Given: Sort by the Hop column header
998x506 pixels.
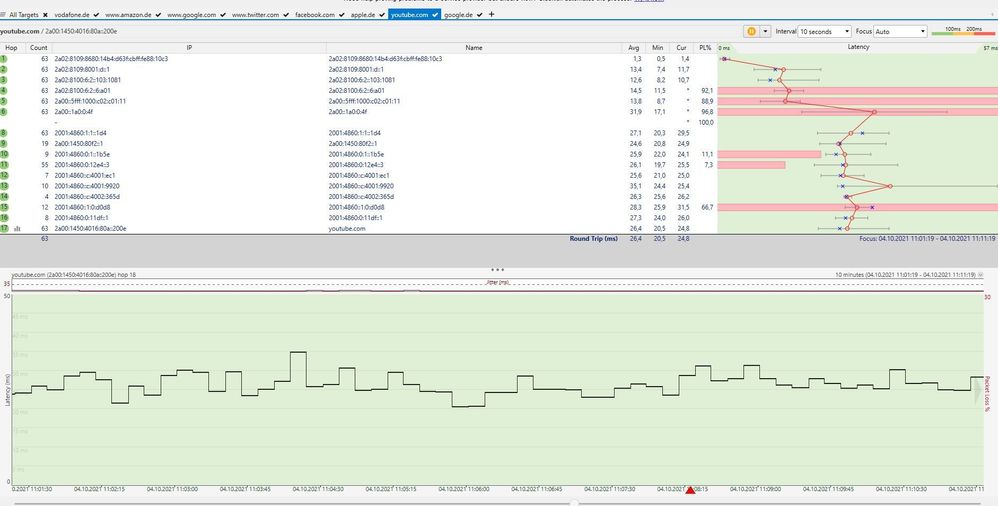Looking at the screenshot, I should click(11, 48).
